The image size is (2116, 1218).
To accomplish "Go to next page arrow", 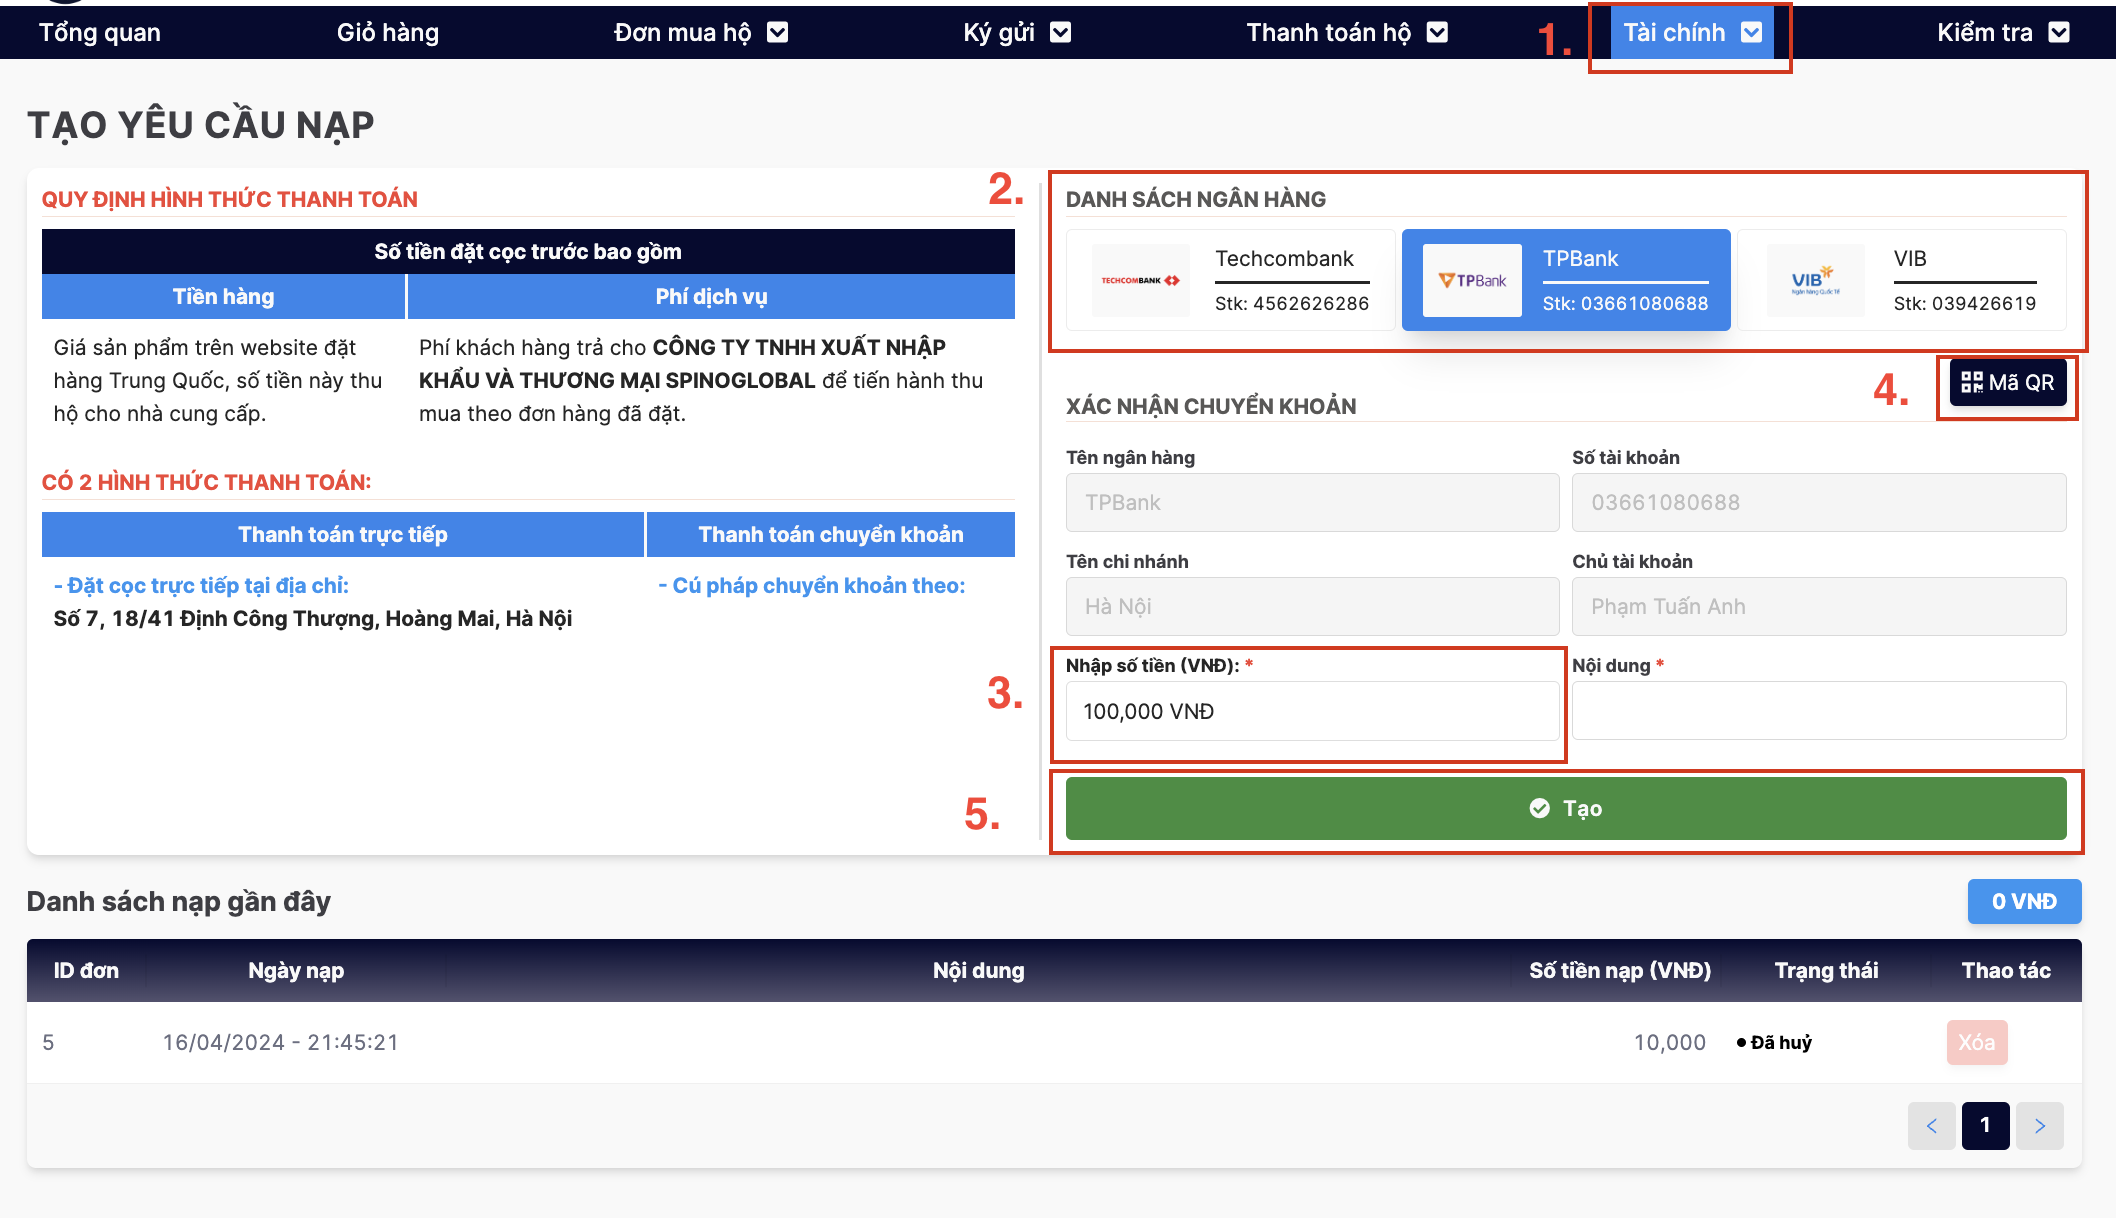I will 2039,1126.
